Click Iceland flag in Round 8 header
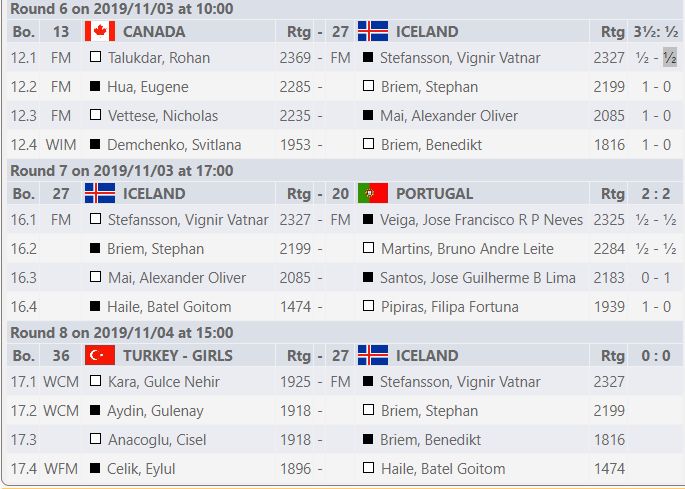The width and height of the screenshot is (685, 489). coord(372,355)
